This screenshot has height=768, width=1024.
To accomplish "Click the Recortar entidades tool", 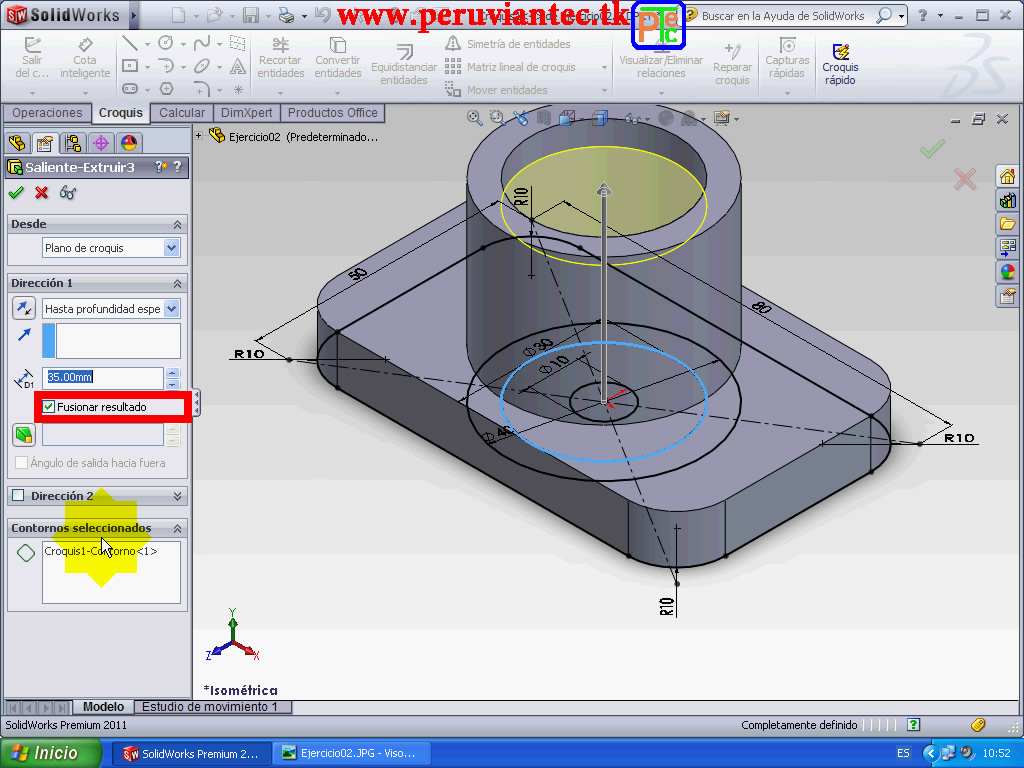I will point(281,59).
